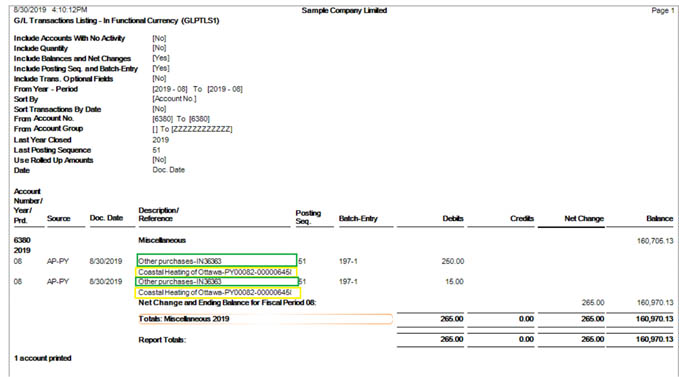Image resolution: width=679 pixels, height=377 pixels.
Task: Select the Doc. Date column header
Action: [107, 218]
